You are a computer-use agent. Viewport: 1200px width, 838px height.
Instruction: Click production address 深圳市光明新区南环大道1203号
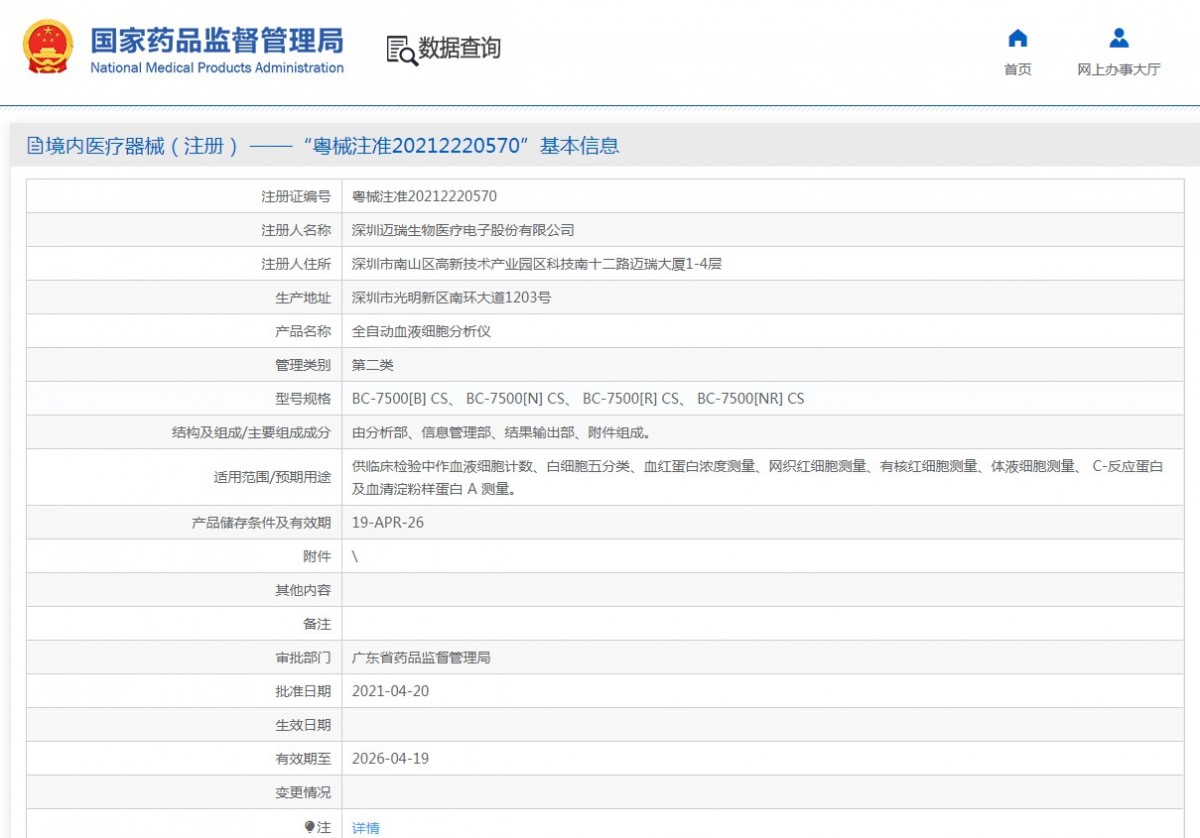(x=451, y=298)
